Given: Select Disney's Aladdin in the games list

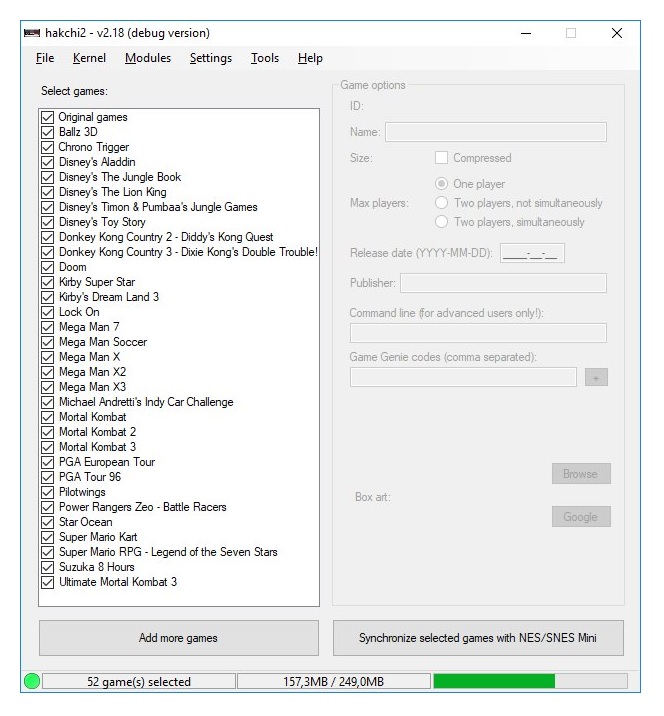Looking at the screenshot, I should 97,162.
